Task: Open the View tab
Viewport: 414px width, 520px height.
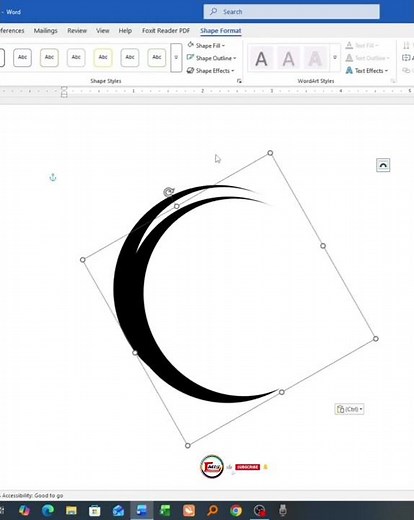Action: click(x=103, y=31)
